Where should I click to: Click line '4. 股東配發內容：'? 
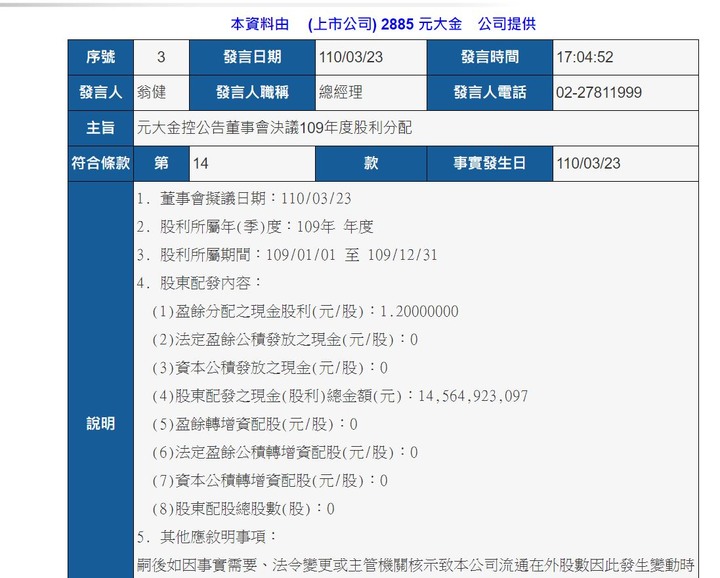199,283
